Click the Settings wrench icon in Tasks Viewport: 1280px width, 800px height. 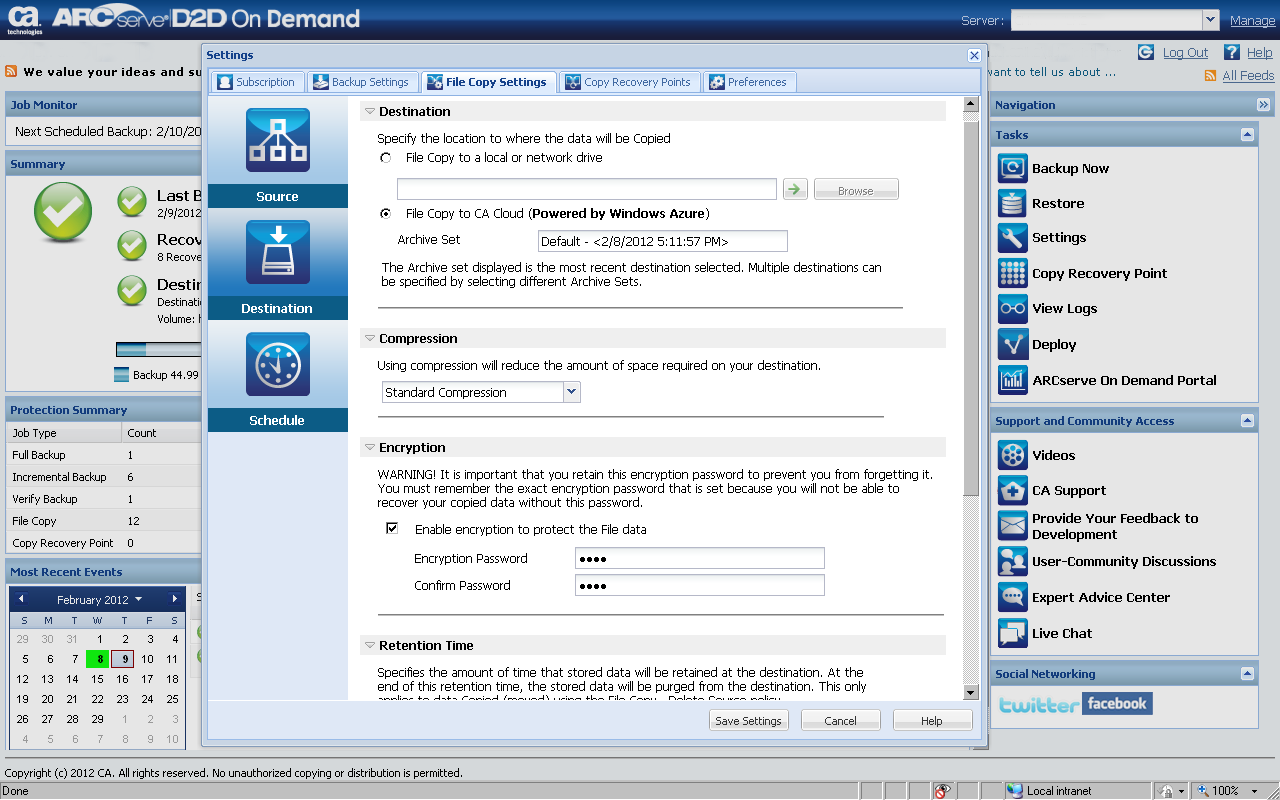[1013, 238]
